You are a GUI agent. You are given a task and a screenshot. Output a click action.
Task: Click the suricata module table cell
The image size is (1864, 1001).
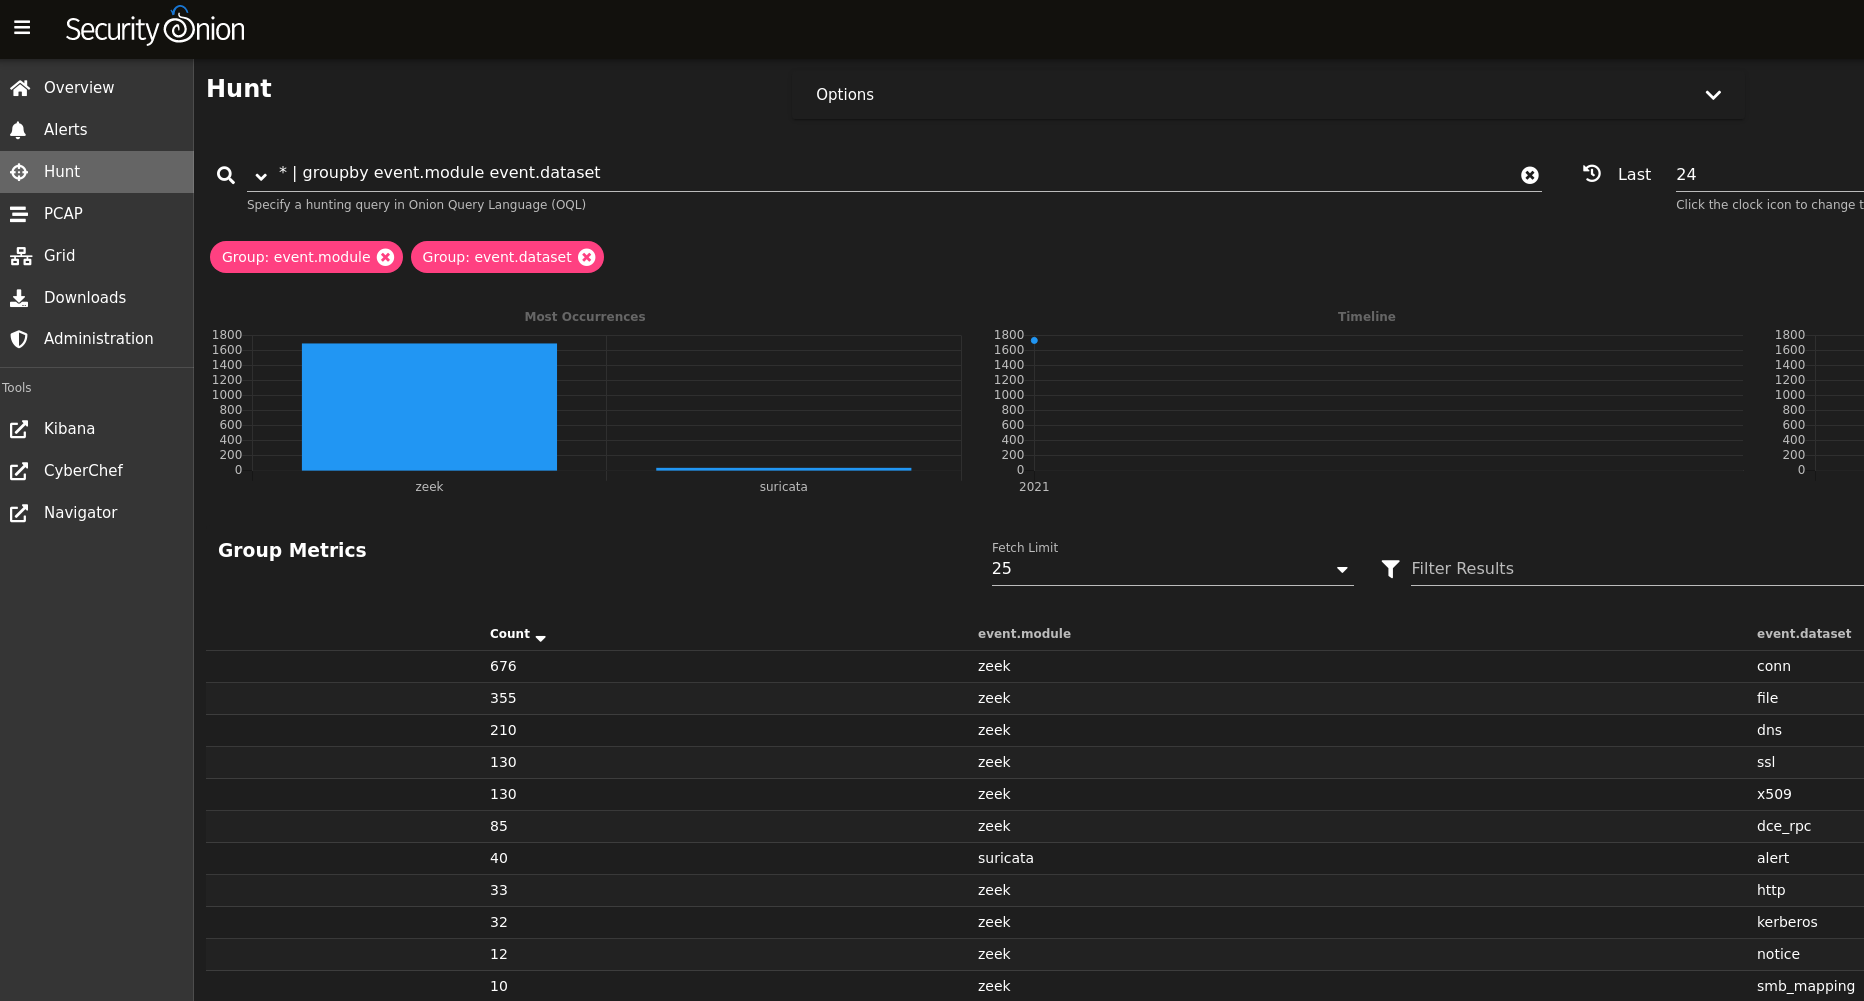tap(1006, 858)
